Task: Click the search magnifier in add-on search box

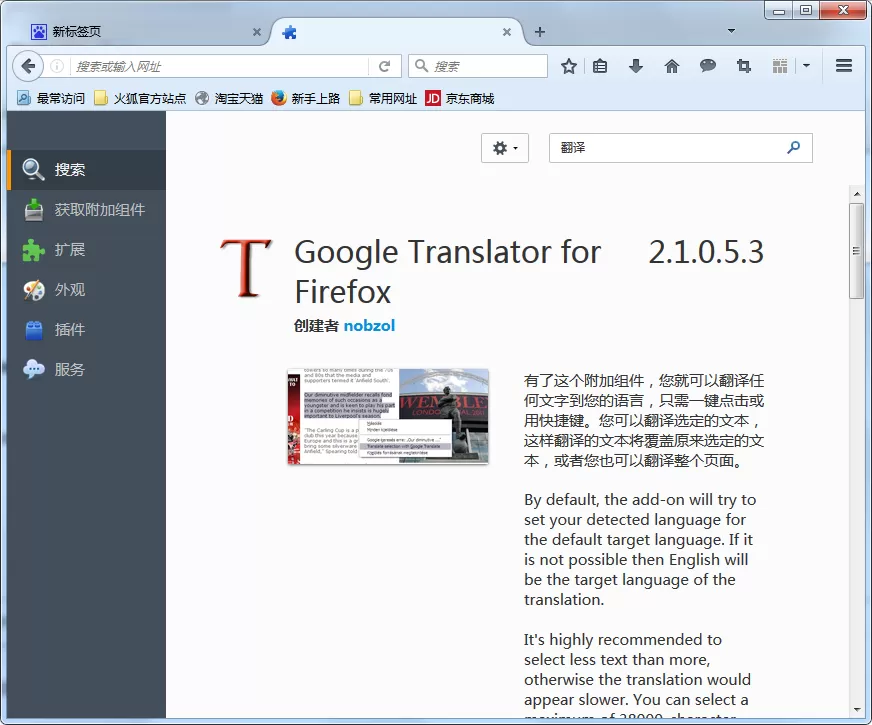Action: (794, 147)
